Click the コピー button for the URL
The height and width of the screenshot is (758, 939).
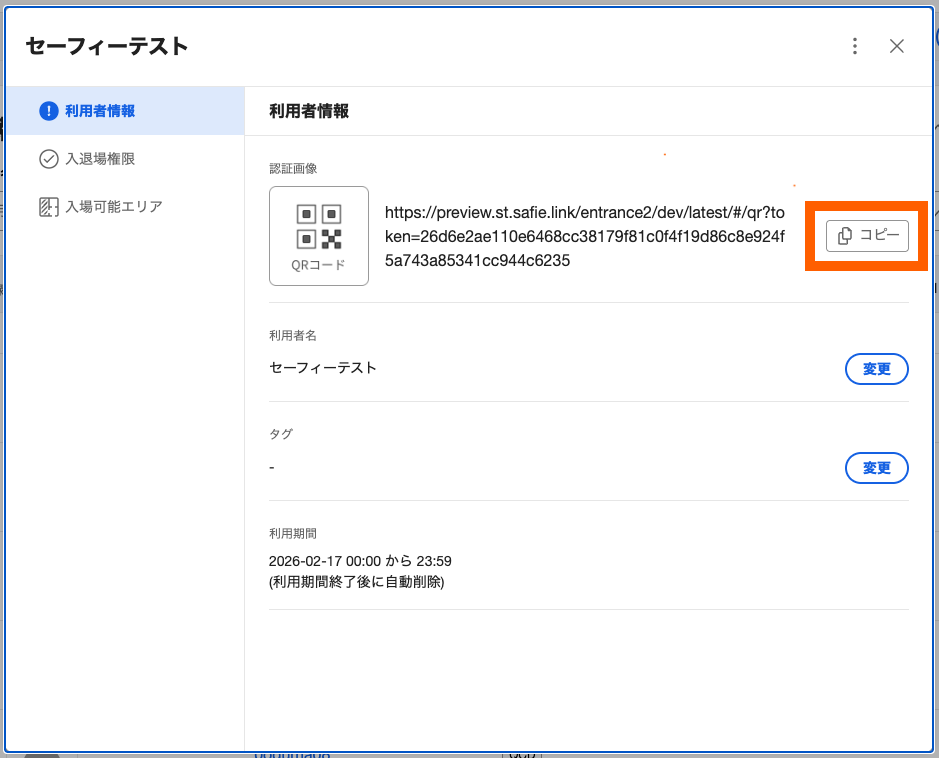(867, 236)
